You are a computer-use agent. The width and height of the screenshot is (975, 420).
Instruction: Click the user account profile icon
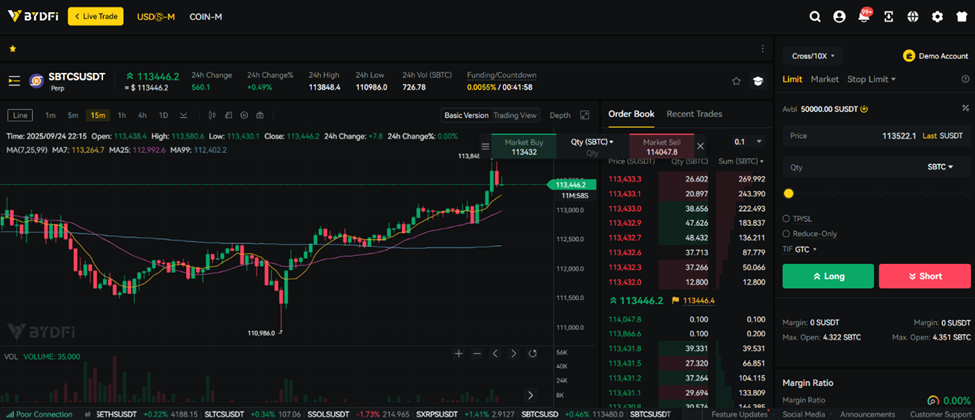(839, 17)
